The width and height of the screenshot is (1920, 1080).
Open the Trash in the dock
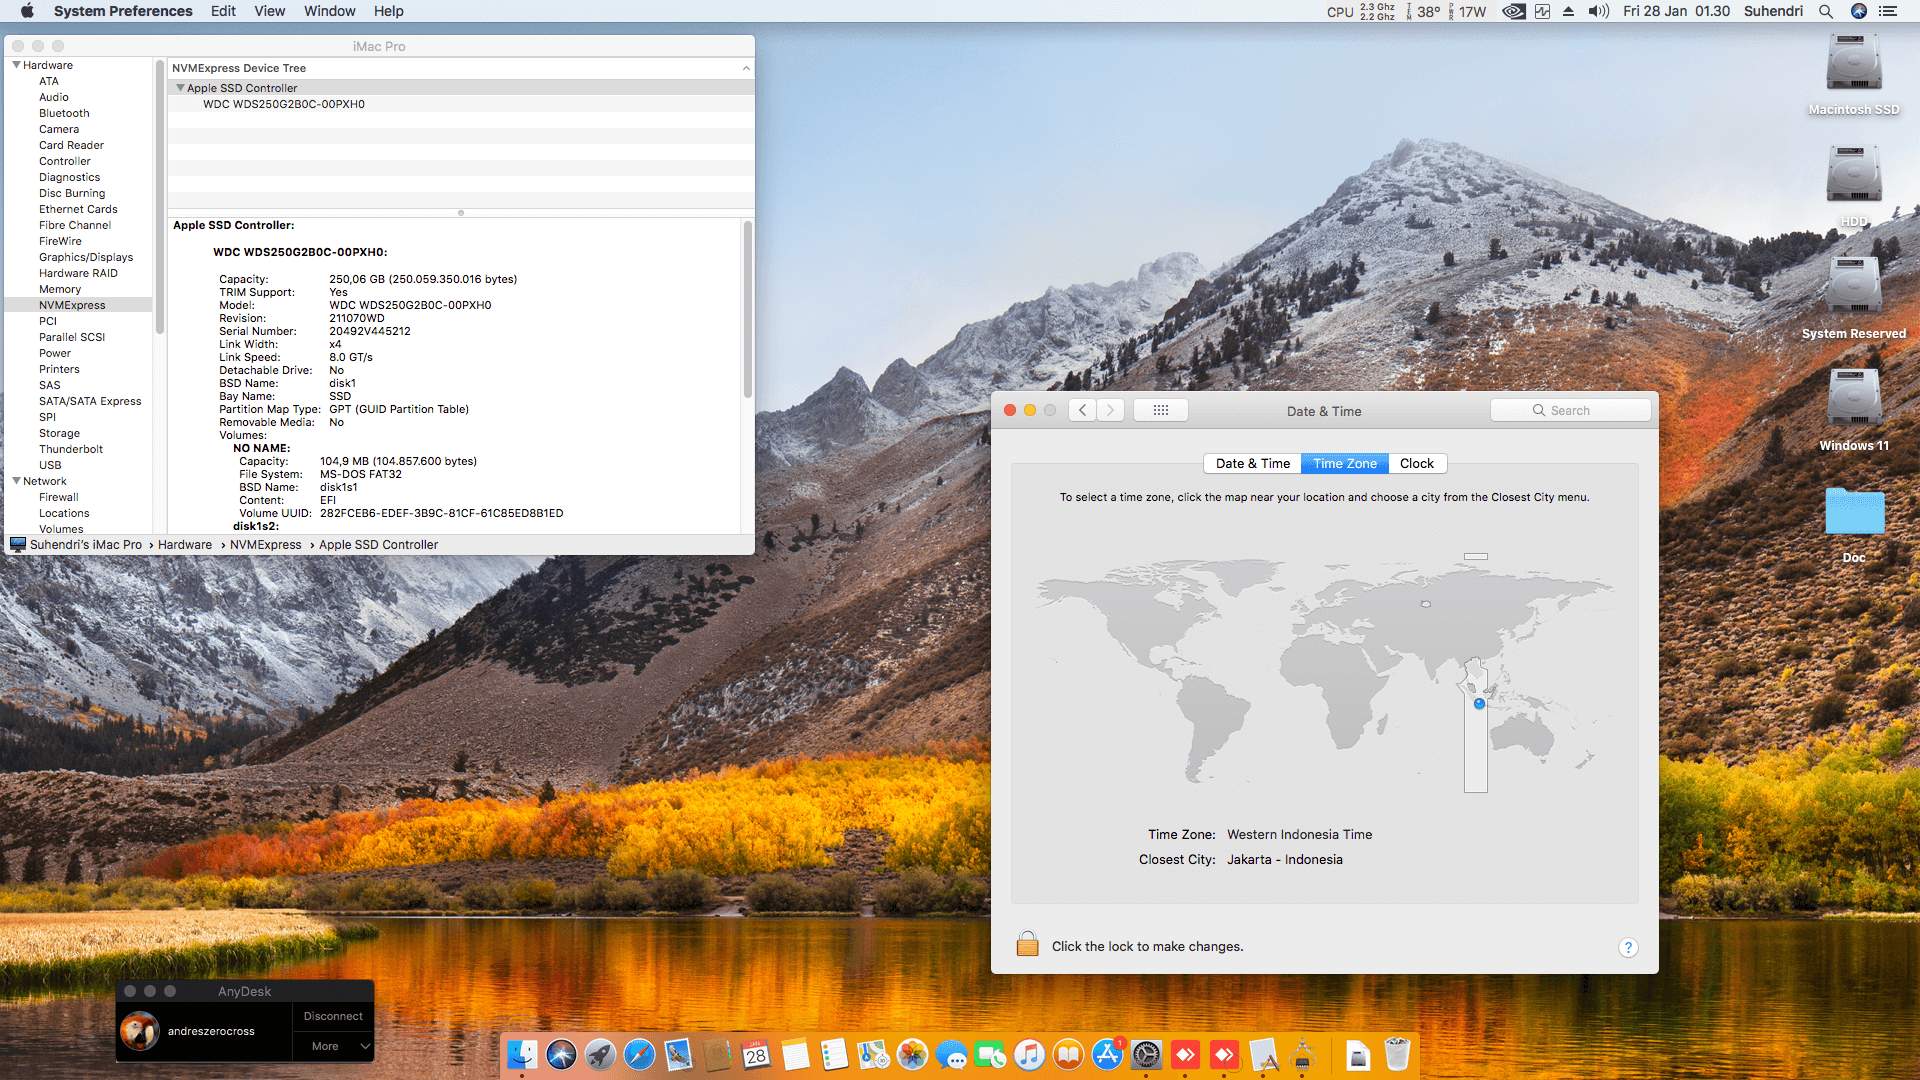1397,1055
